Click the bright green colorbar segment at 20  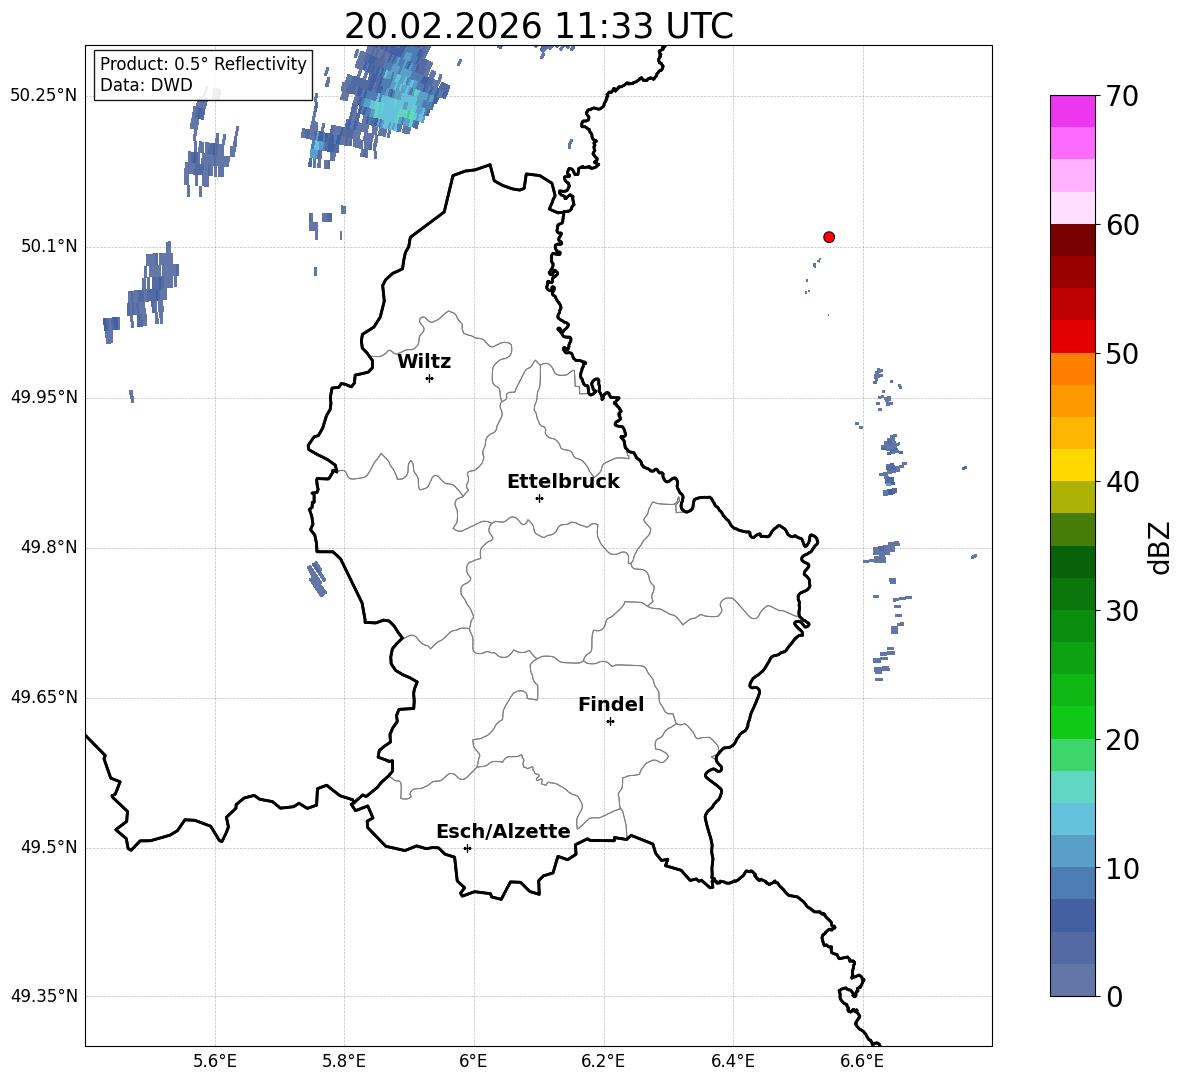coord(1072,723)
